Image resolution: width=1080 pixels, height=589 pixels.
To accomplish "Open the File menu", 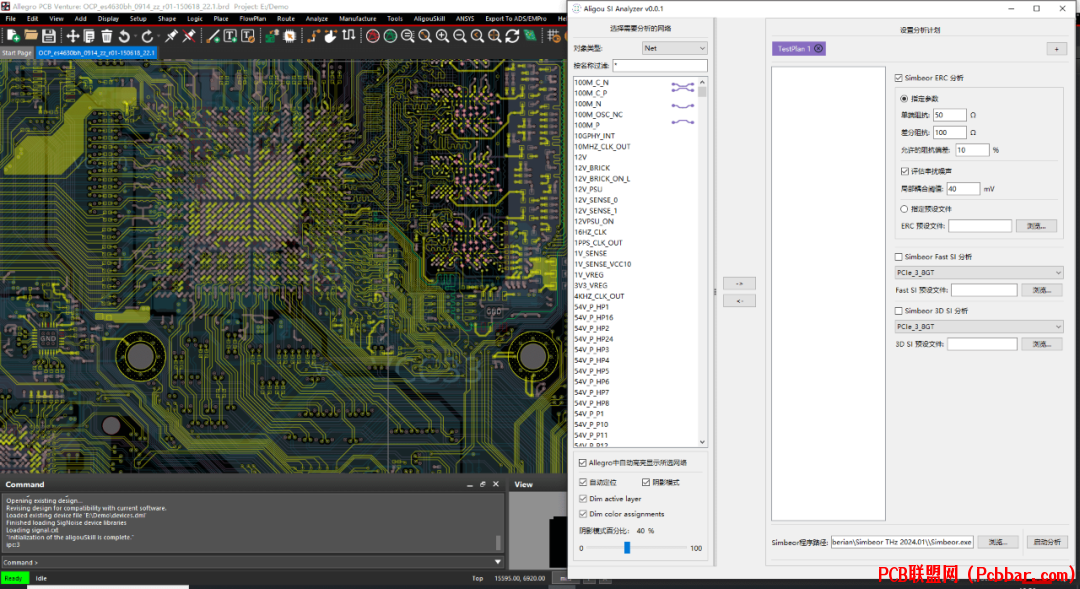I will pyautogui.click(x=11, y=19).
